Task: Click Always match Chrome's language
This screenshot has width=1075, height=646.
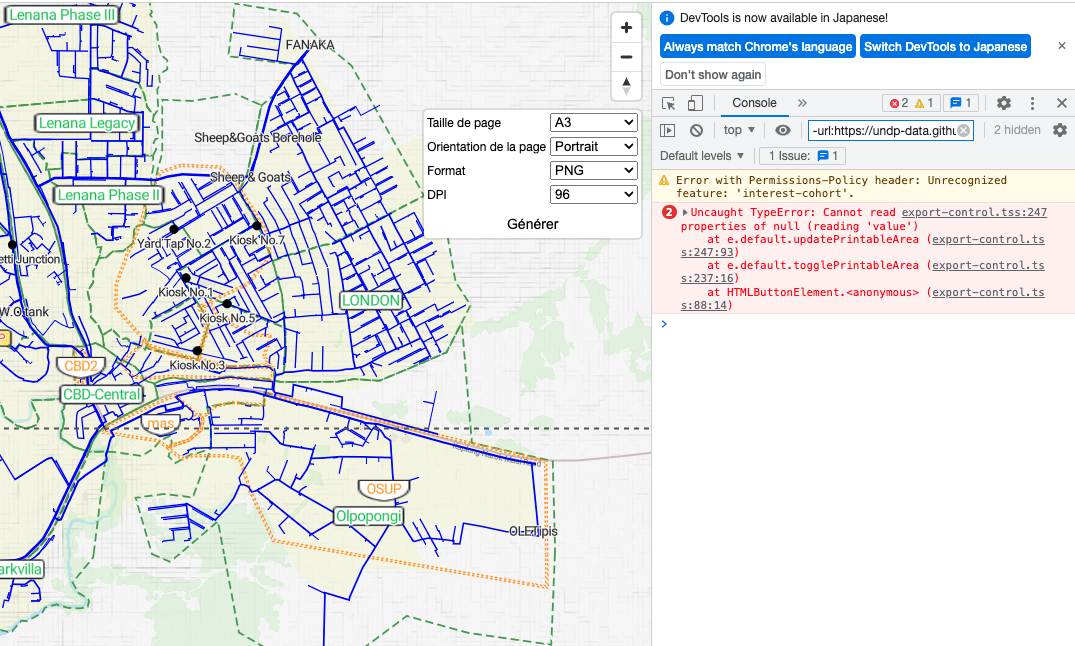Action: coord(758,47)
